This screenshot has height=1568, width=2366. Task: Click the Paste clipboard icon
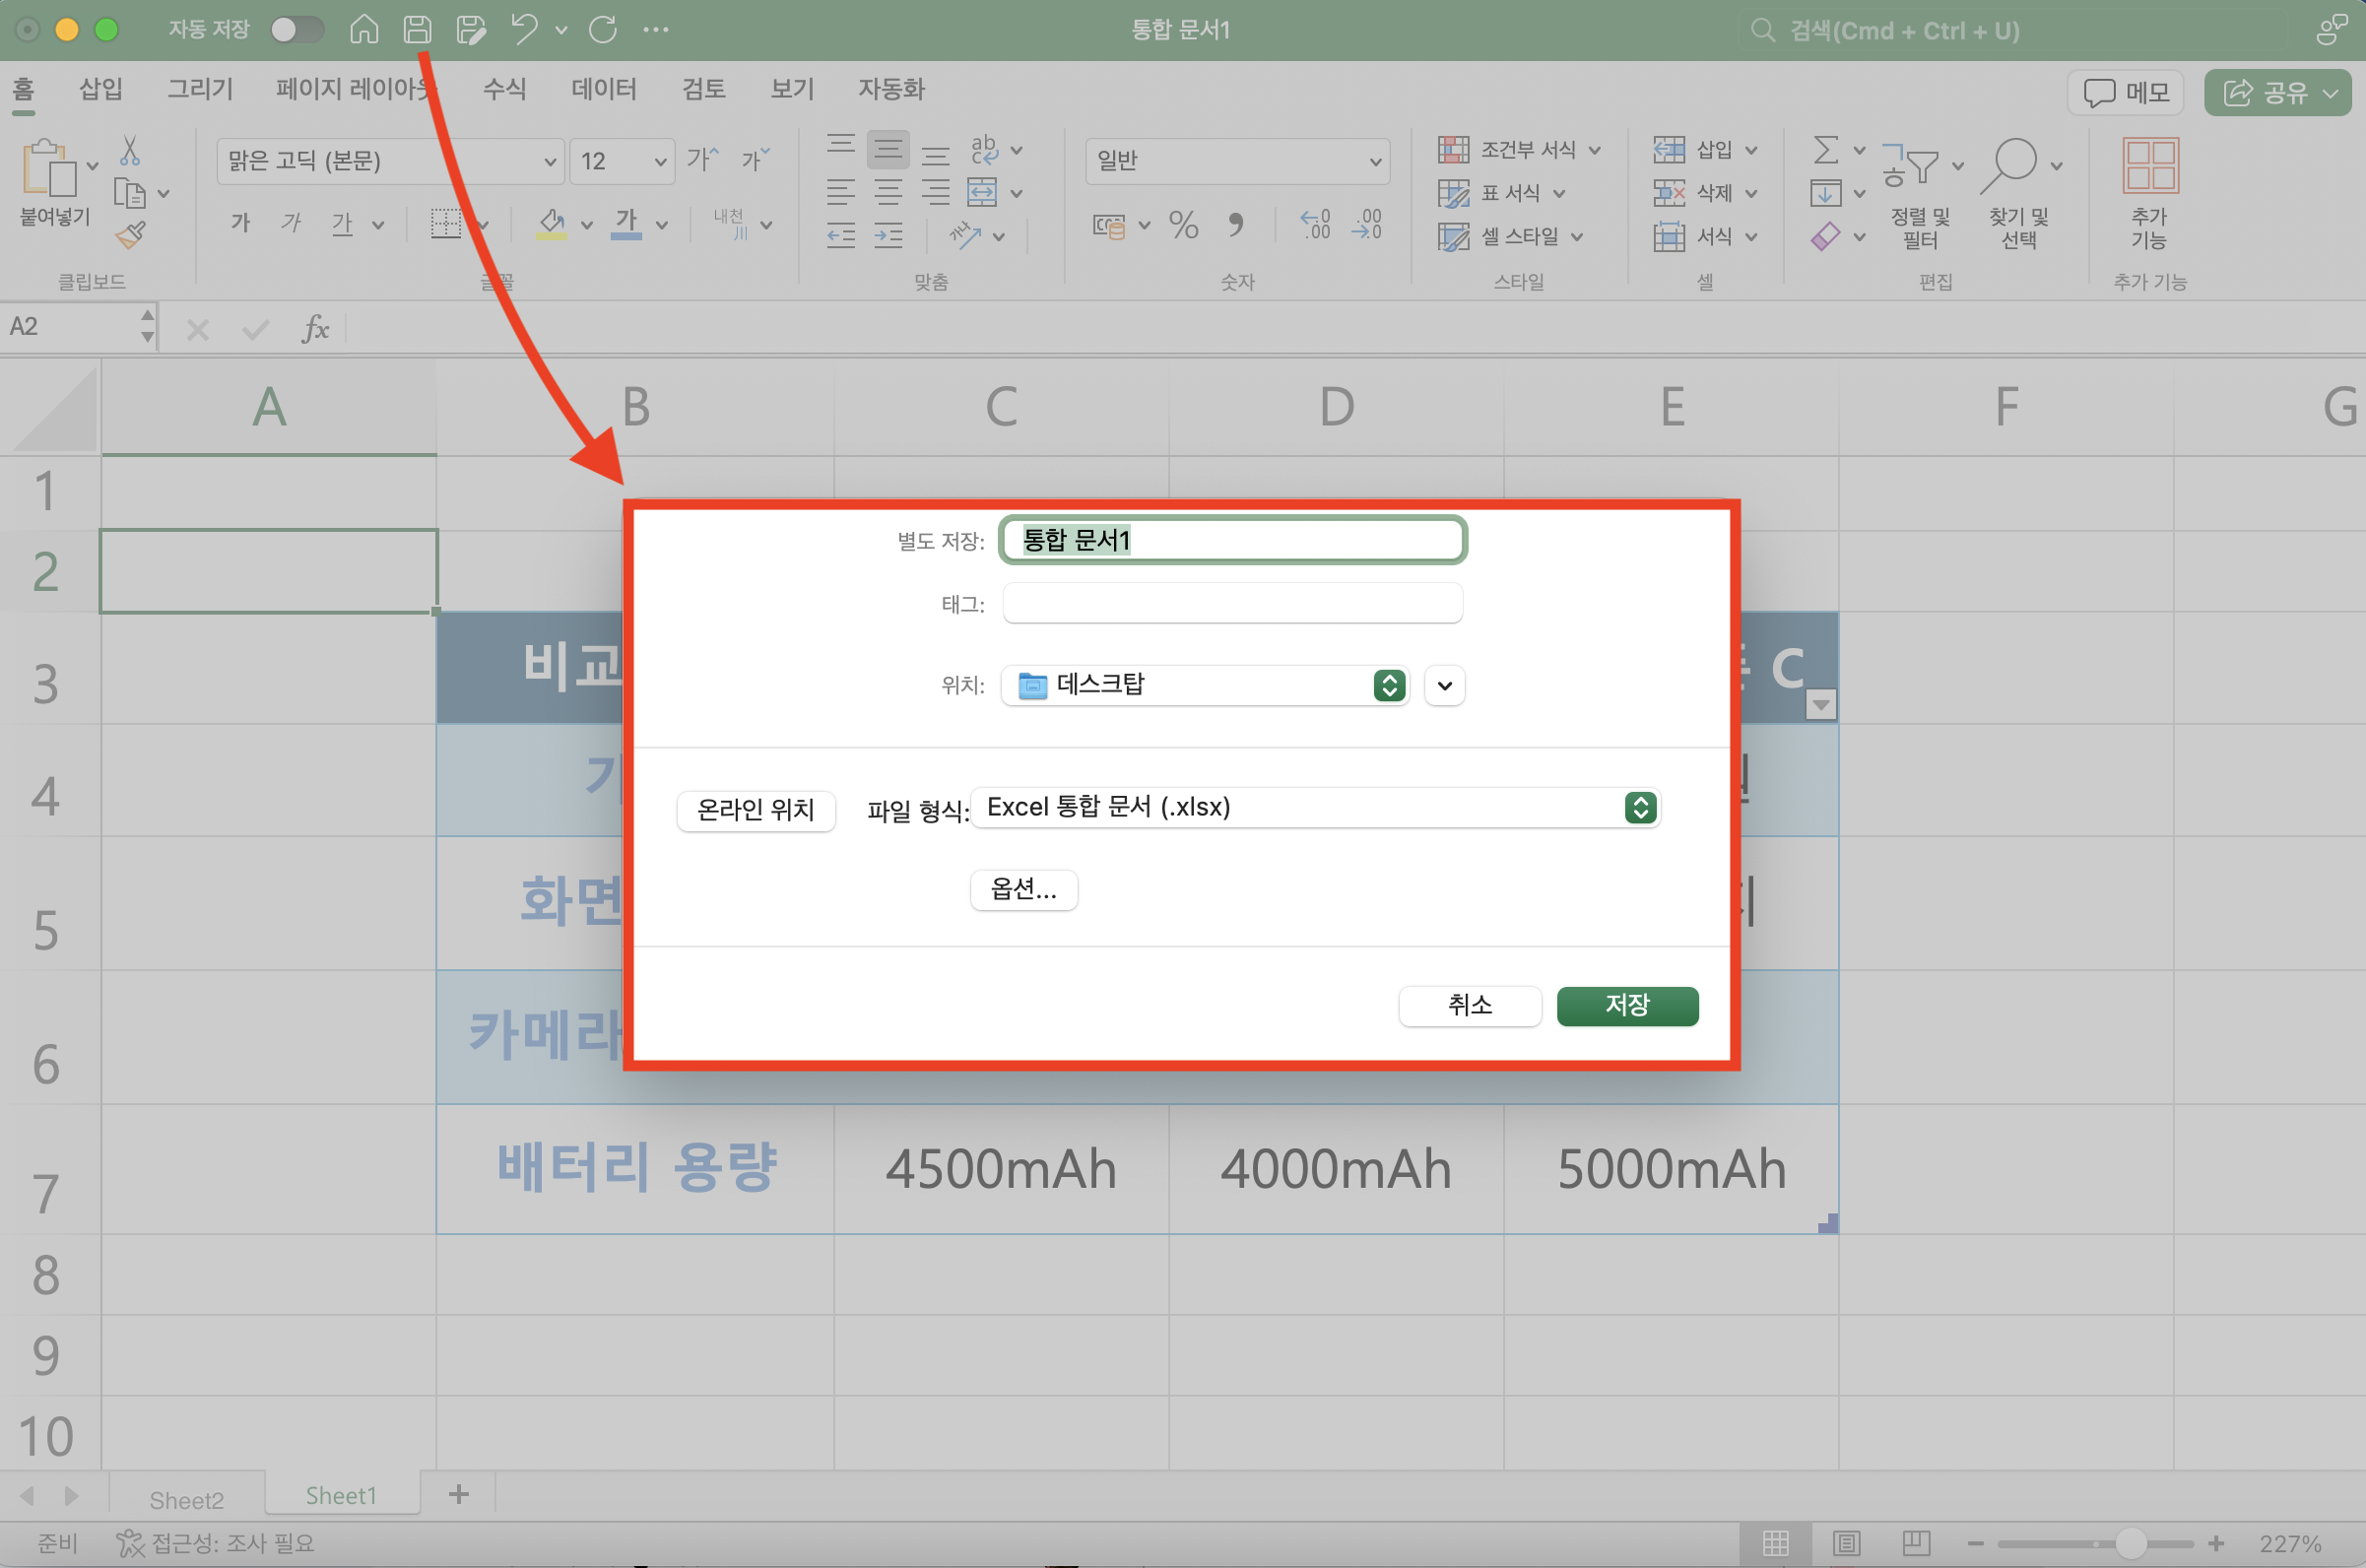(49, 167)
